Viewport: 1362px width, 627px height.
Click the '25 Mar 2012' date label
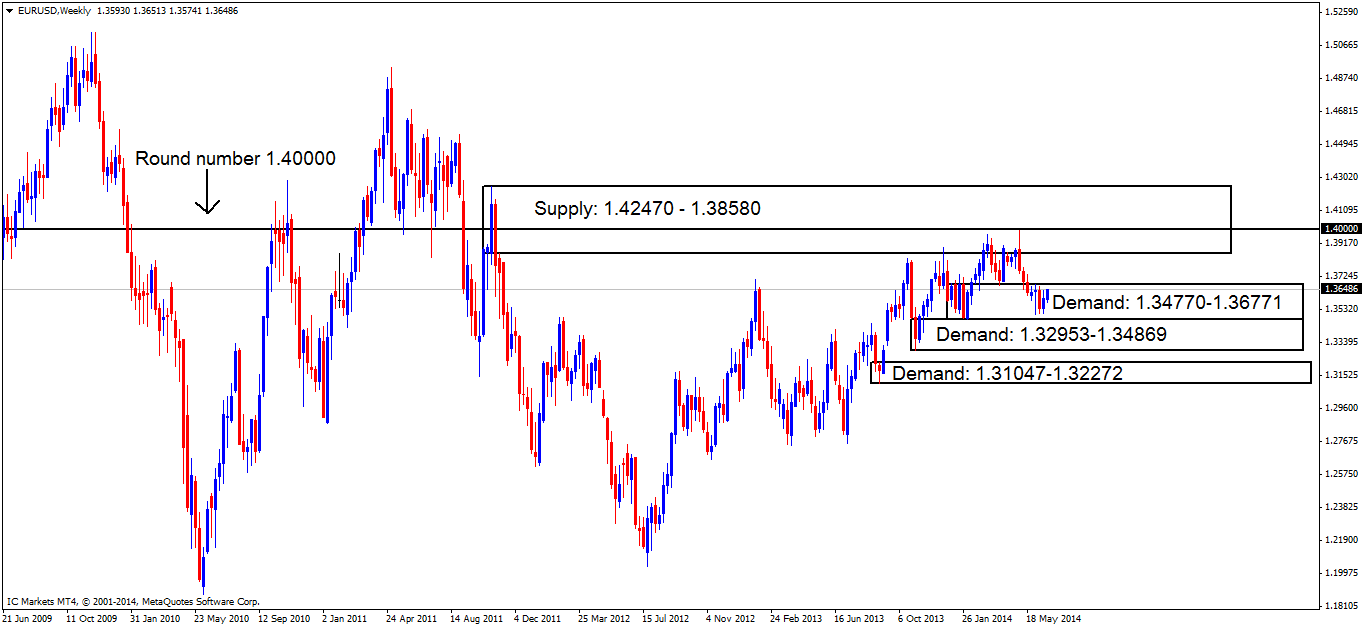click(x=604, y=618)
